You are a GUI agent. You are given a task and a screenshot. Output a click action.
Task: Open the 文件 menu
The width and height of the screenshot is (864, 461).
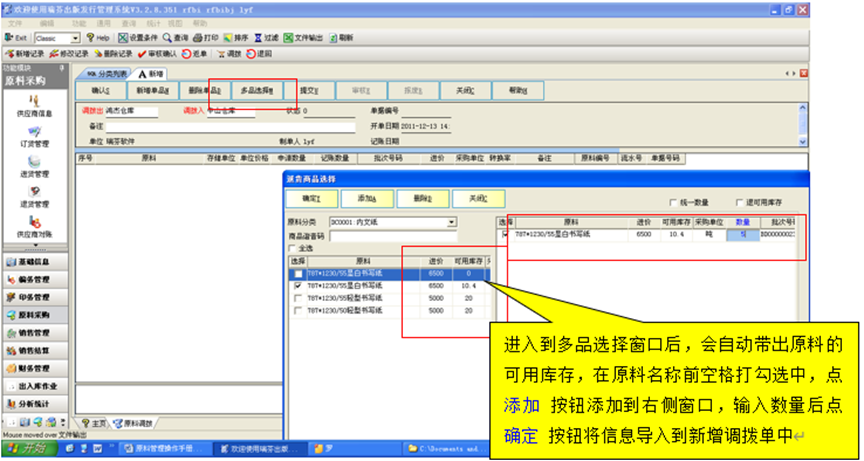click(15, 24)
